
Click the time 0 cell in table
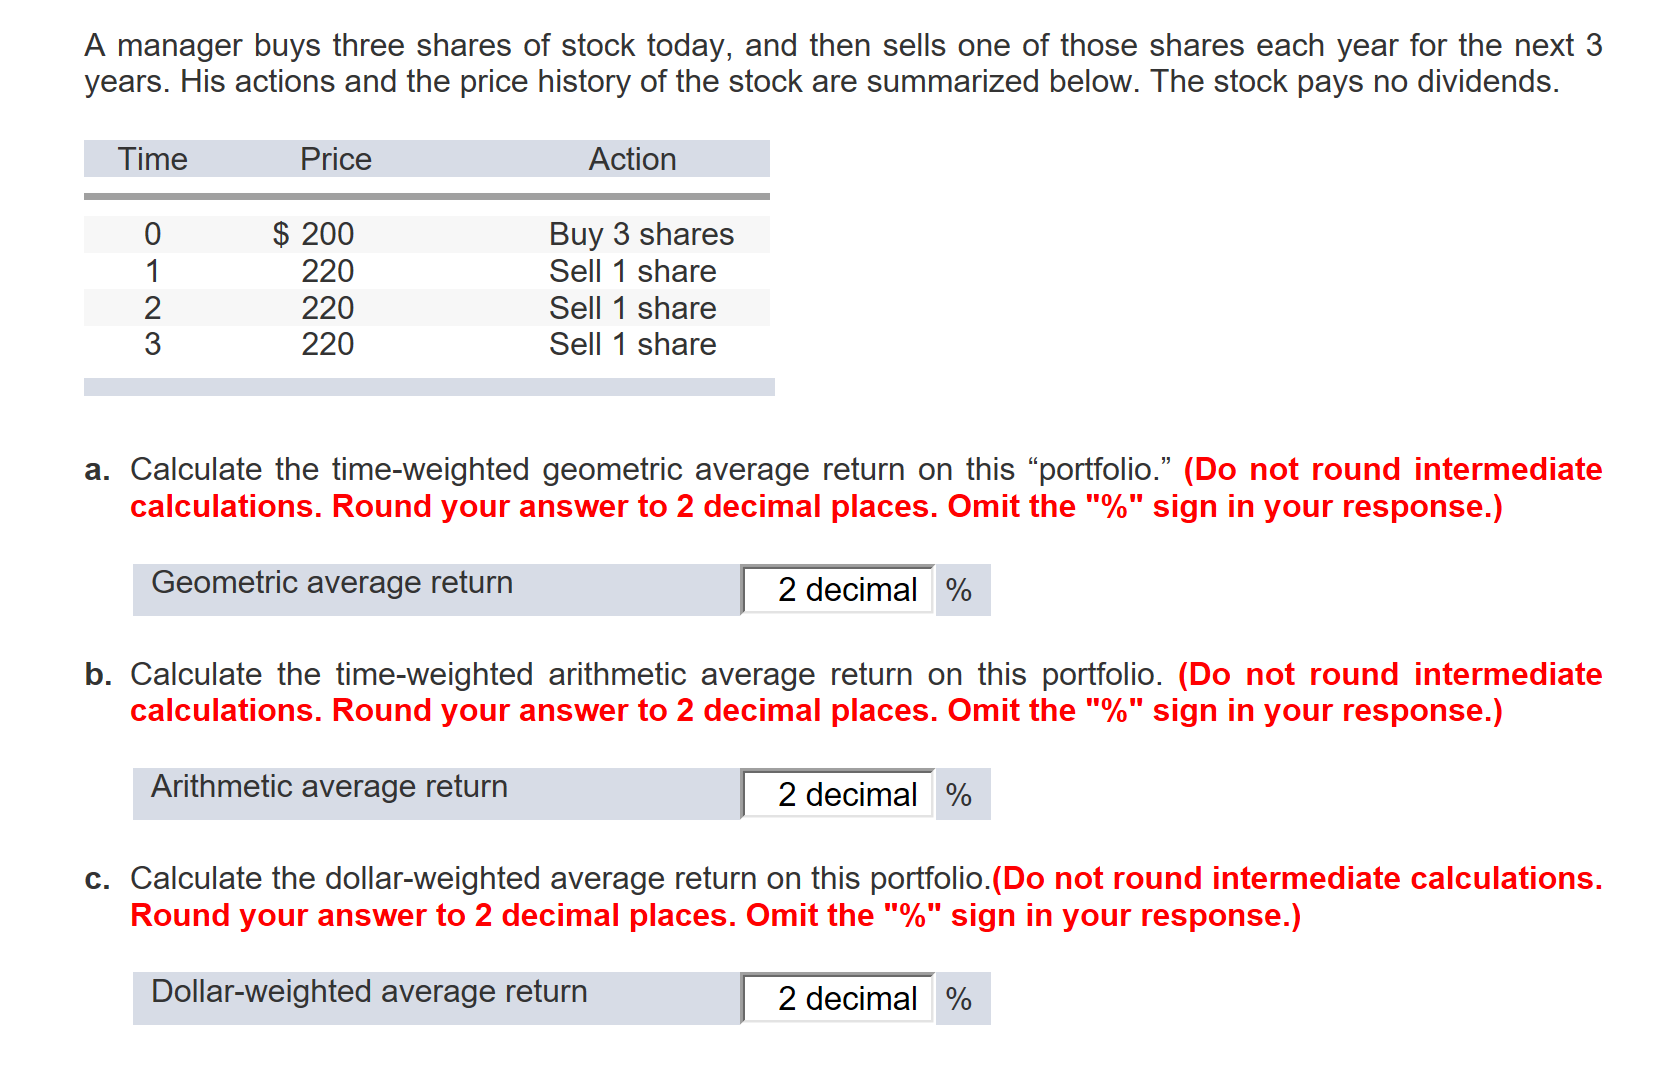(153, 234)
